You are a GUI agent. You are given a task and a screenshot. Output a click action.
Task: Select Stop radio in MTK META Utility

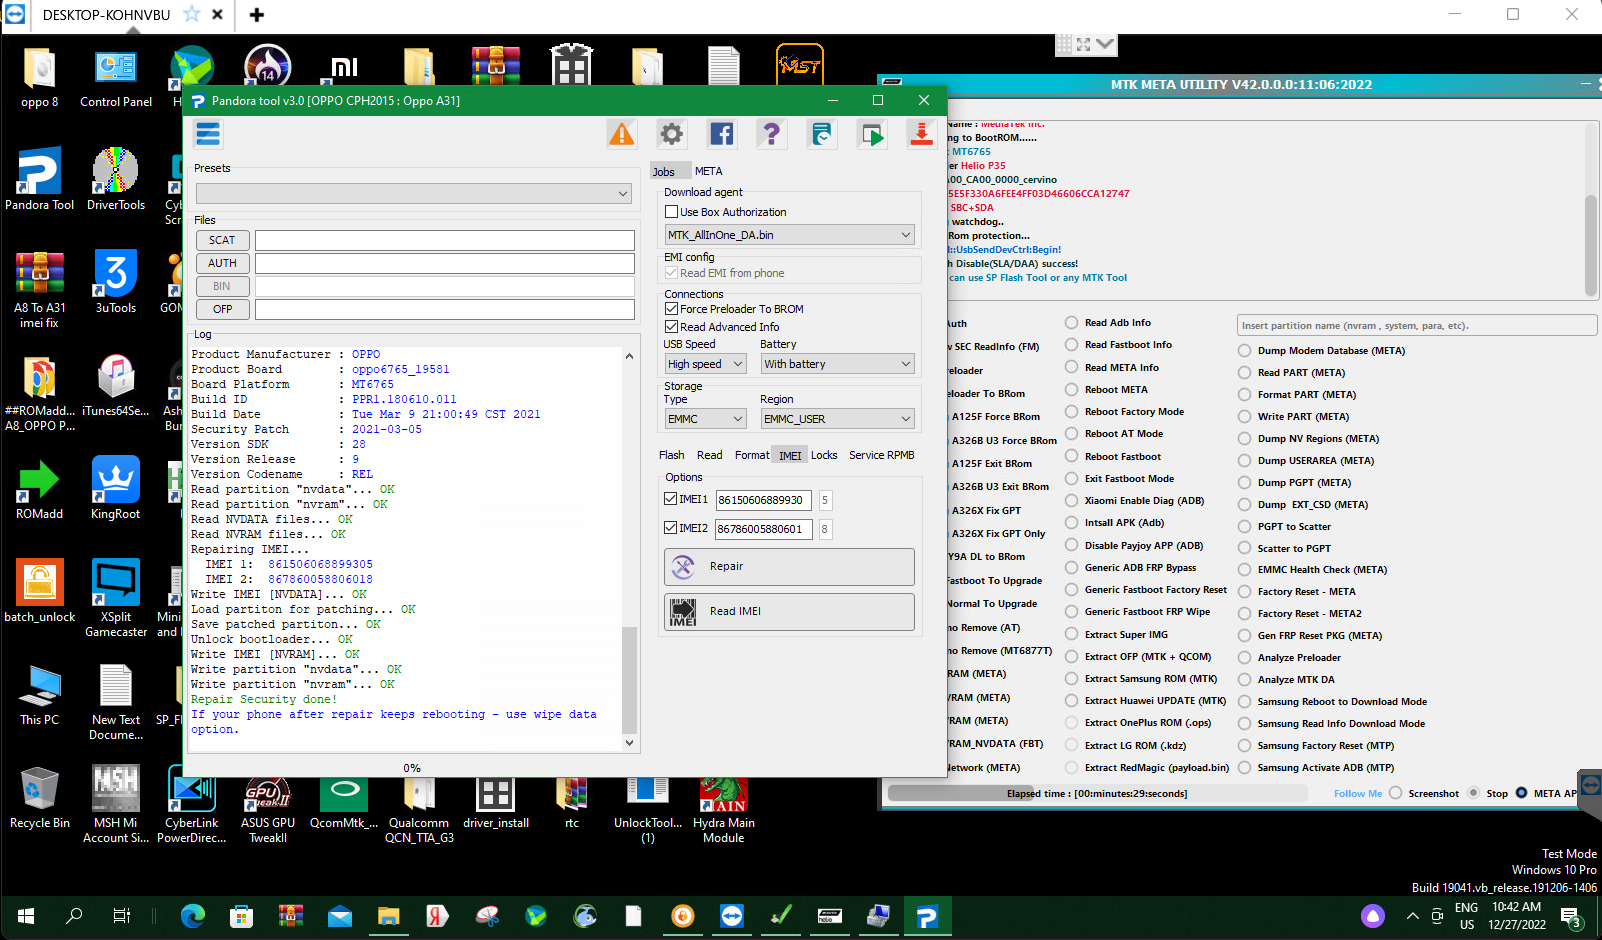[1474, 794]
